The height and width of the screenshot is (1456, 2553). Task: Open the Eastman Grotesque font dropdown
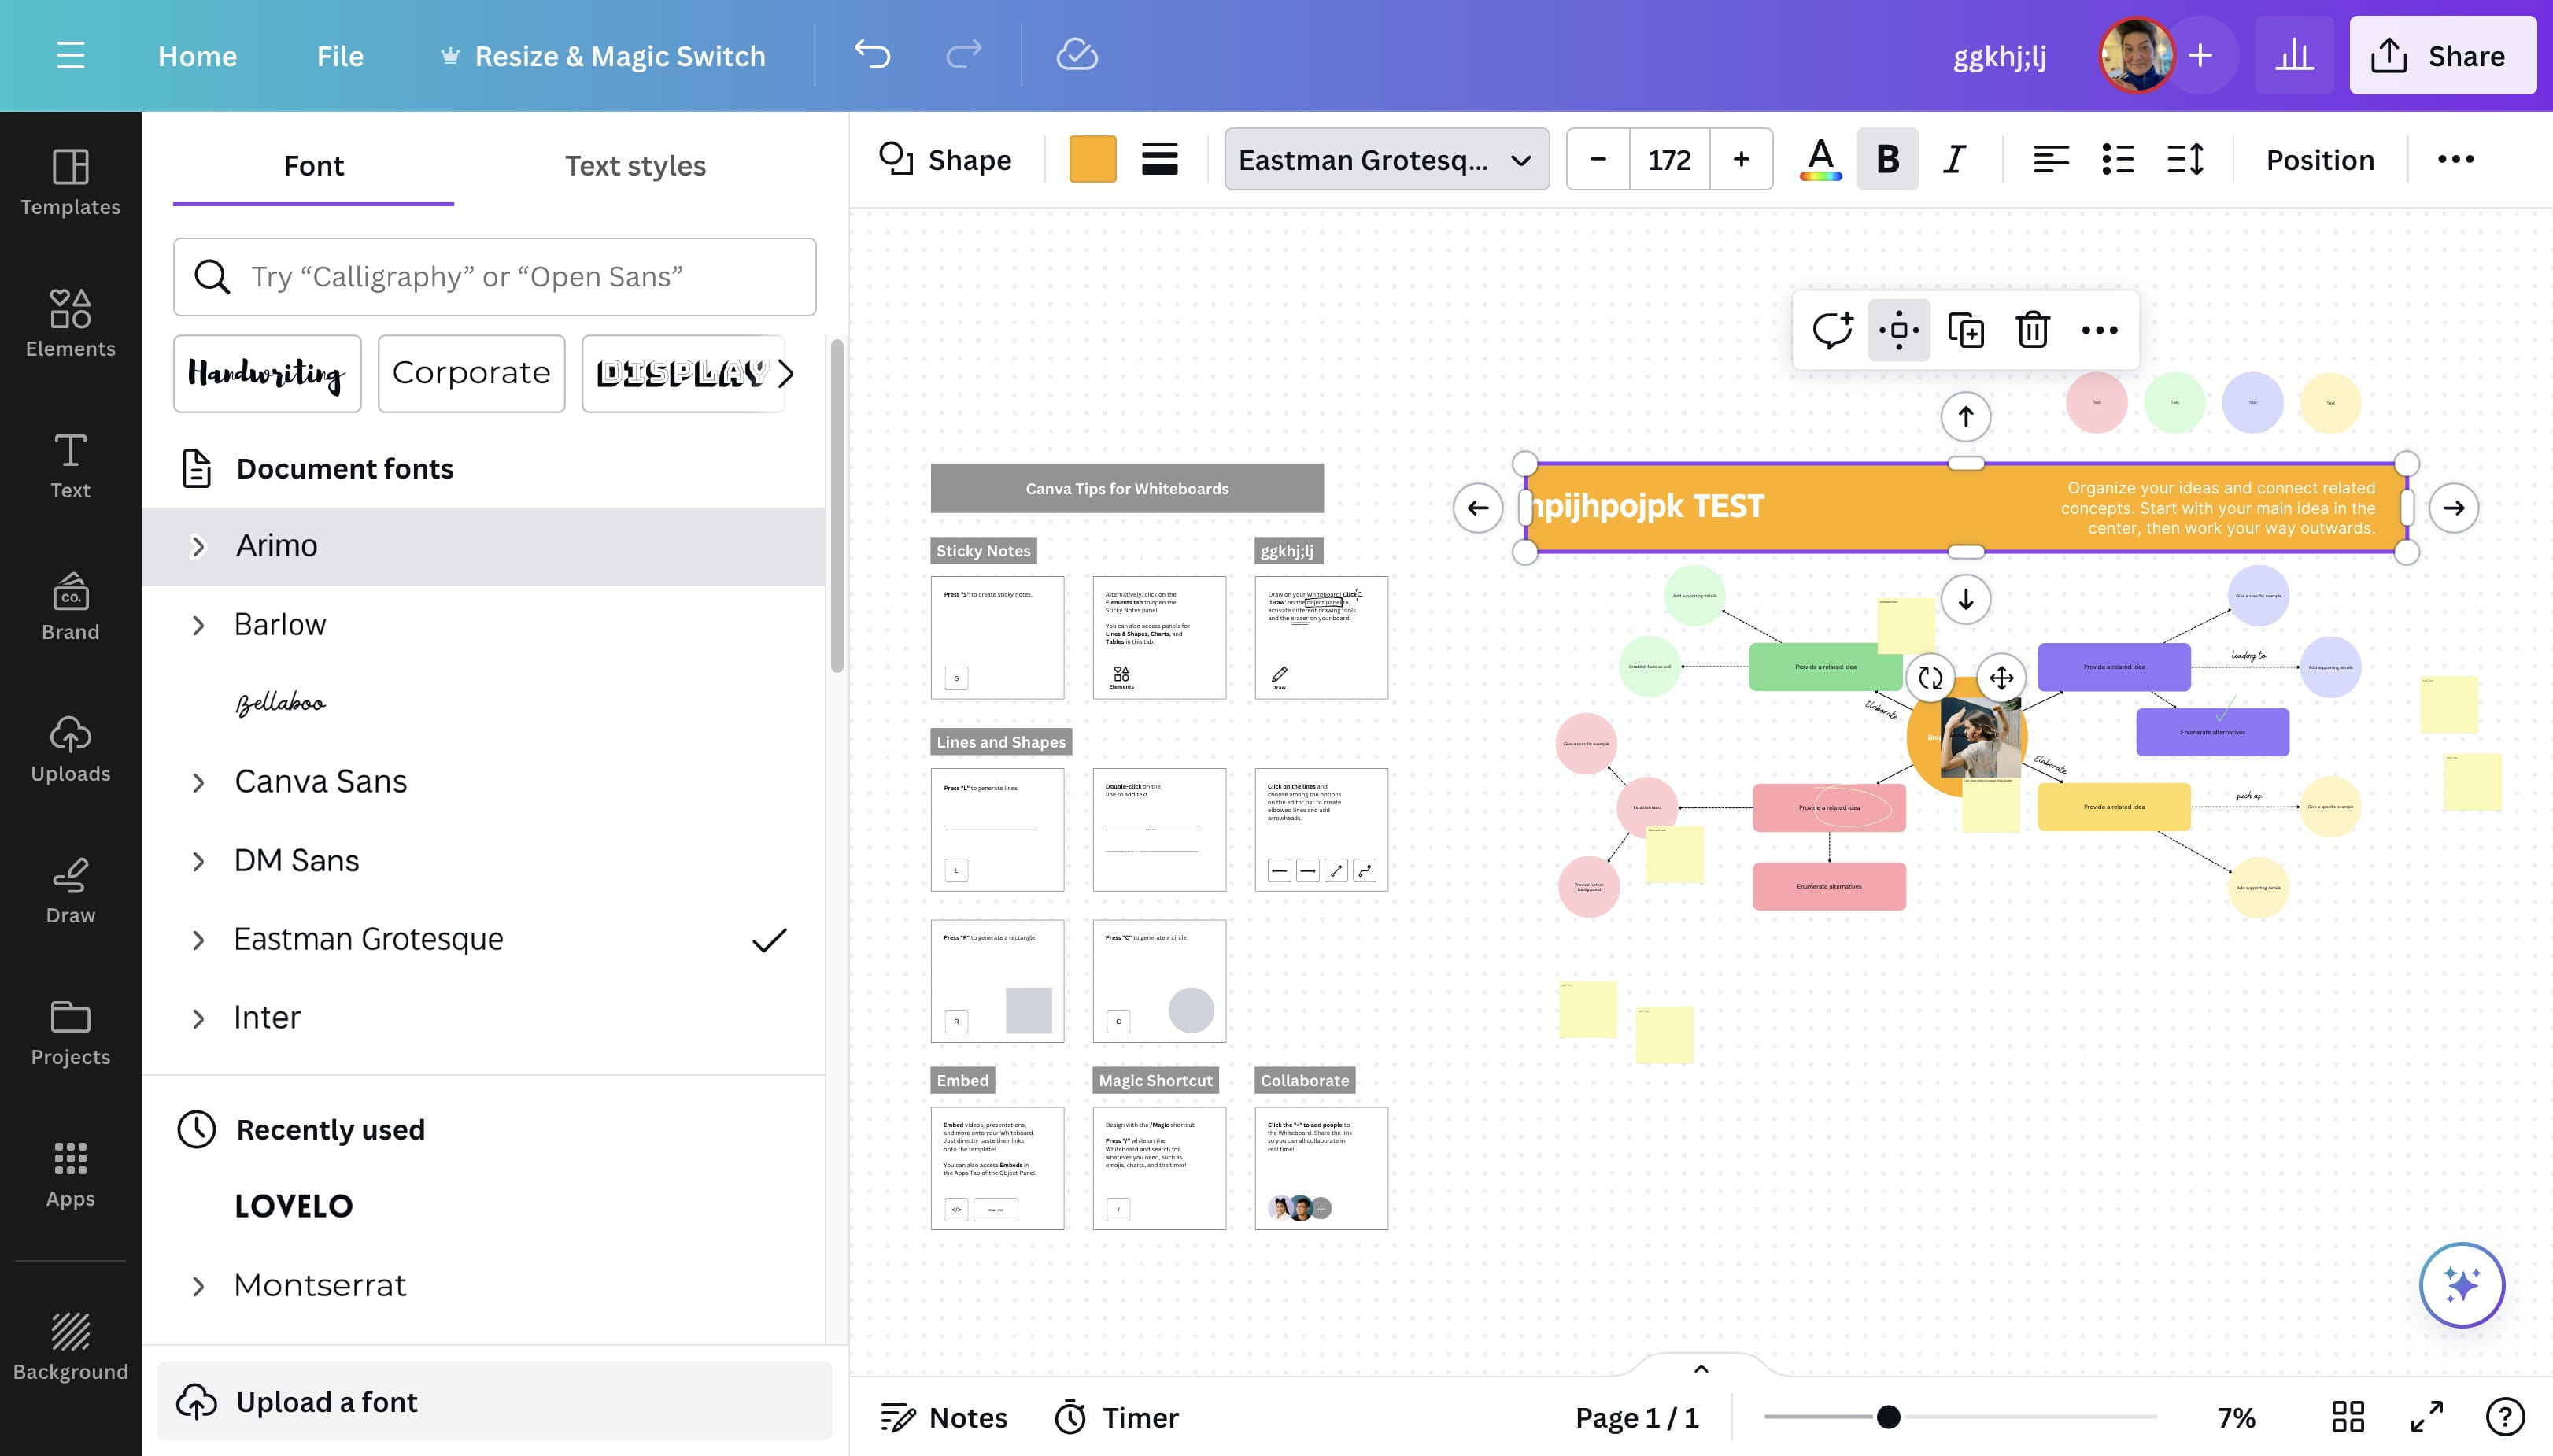1386,160
